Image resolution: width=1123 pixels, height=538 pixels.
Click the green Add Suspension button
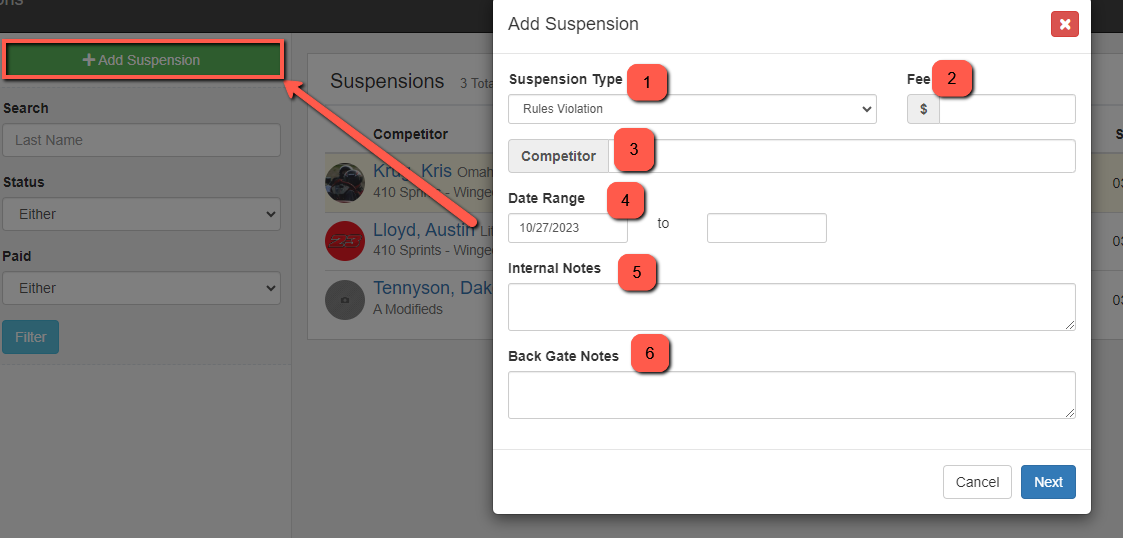click(x=142, y=60)
